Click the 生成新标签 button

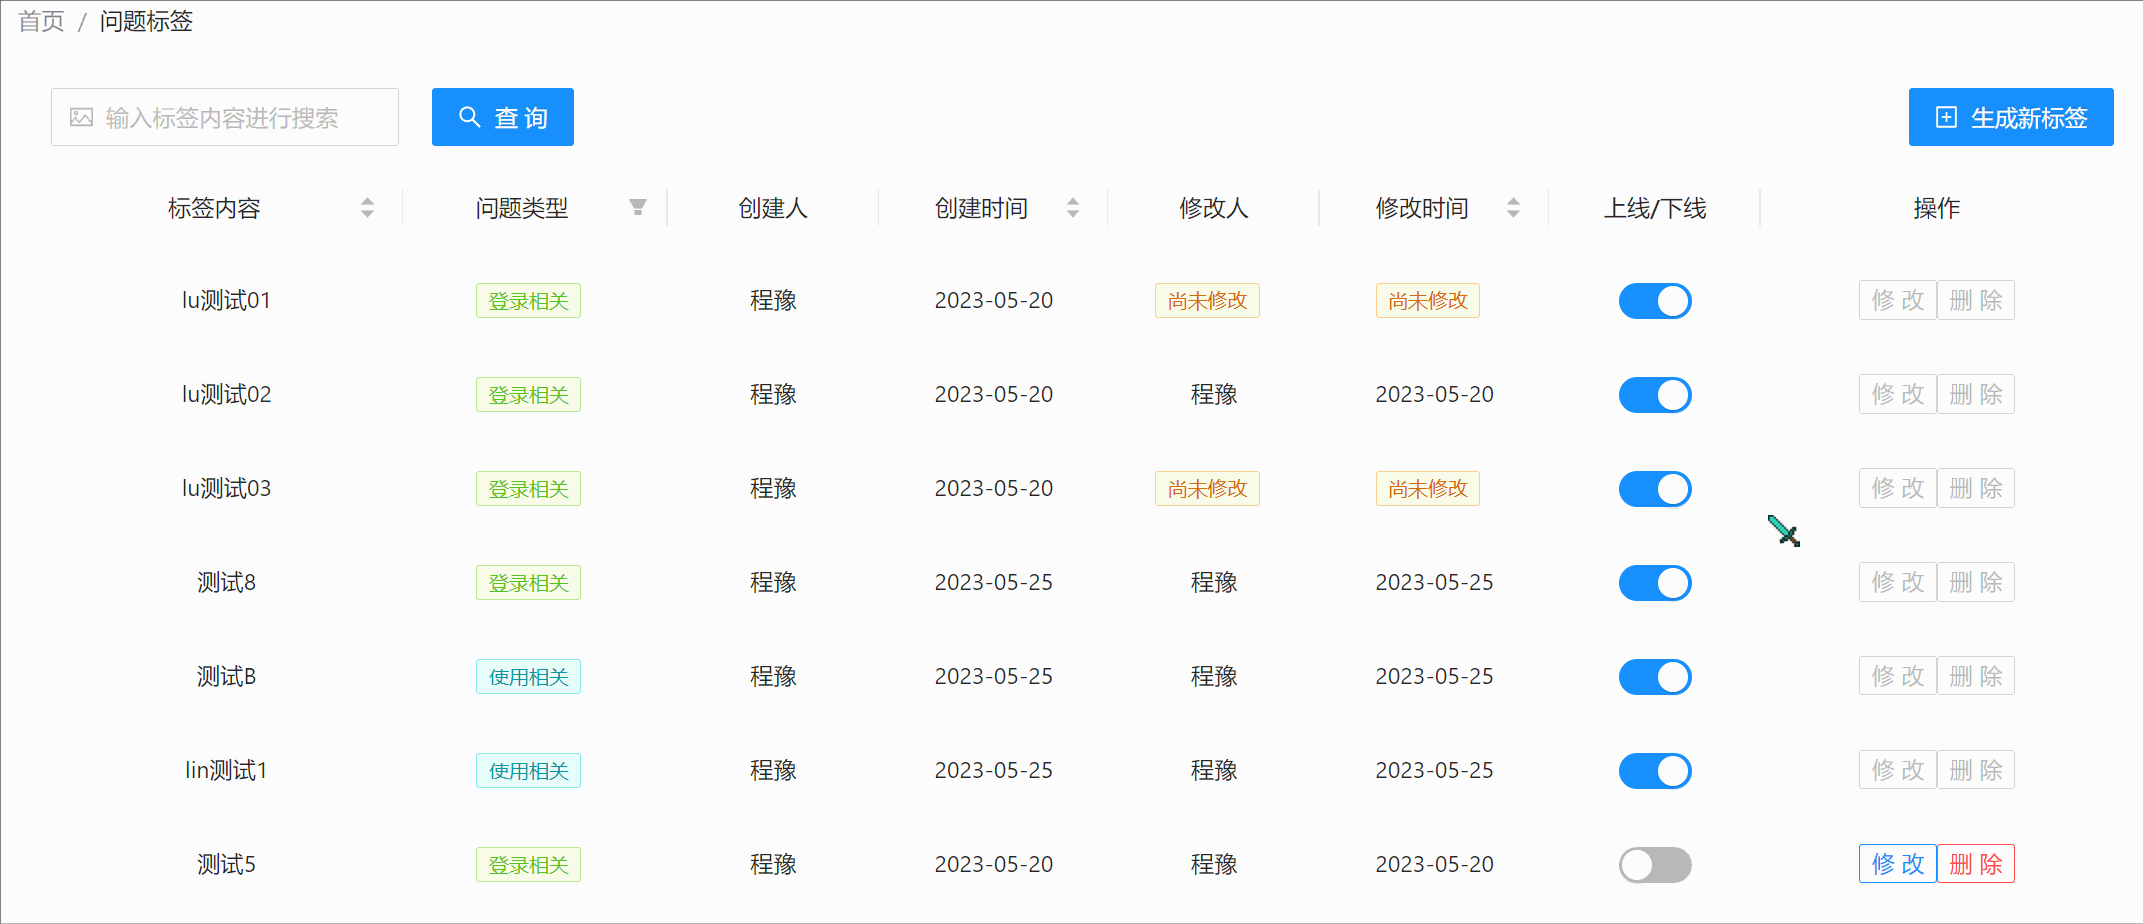coord(2011,117)
